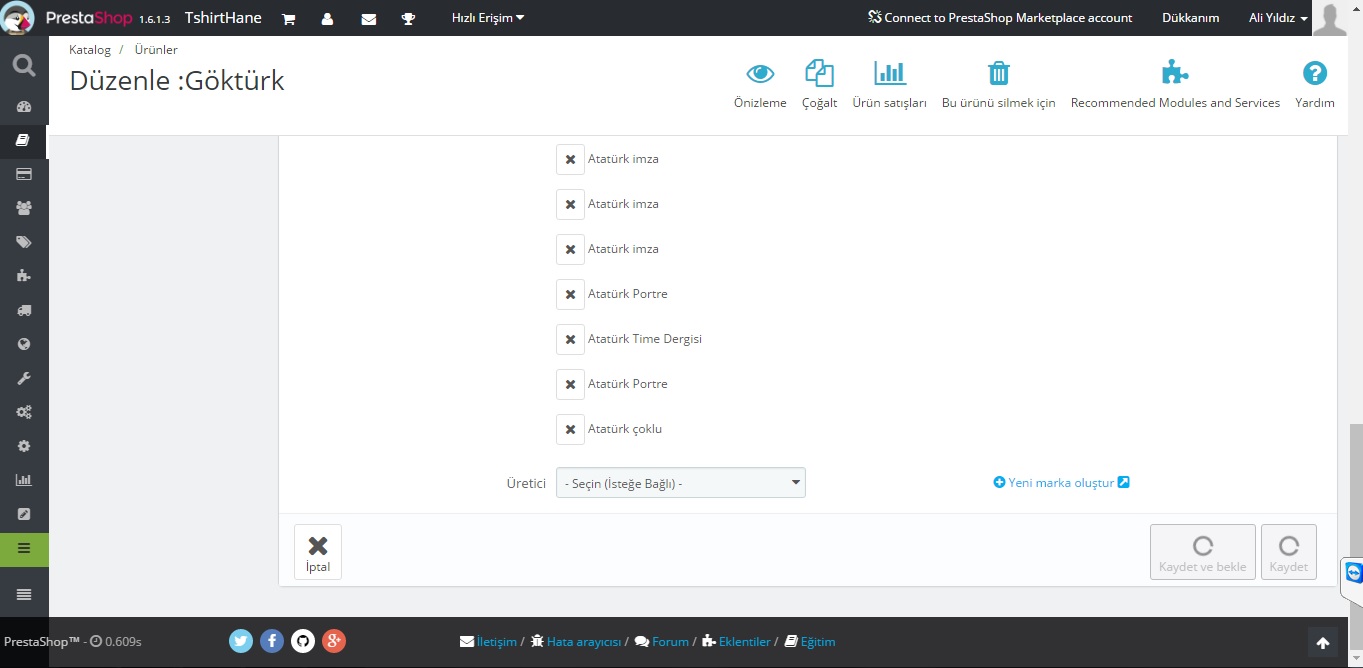The image size is (1363, 668).
Task: Expand the Hızlı Erişim quick access menu
Action: pyautogui.click(x=488, y=18)
